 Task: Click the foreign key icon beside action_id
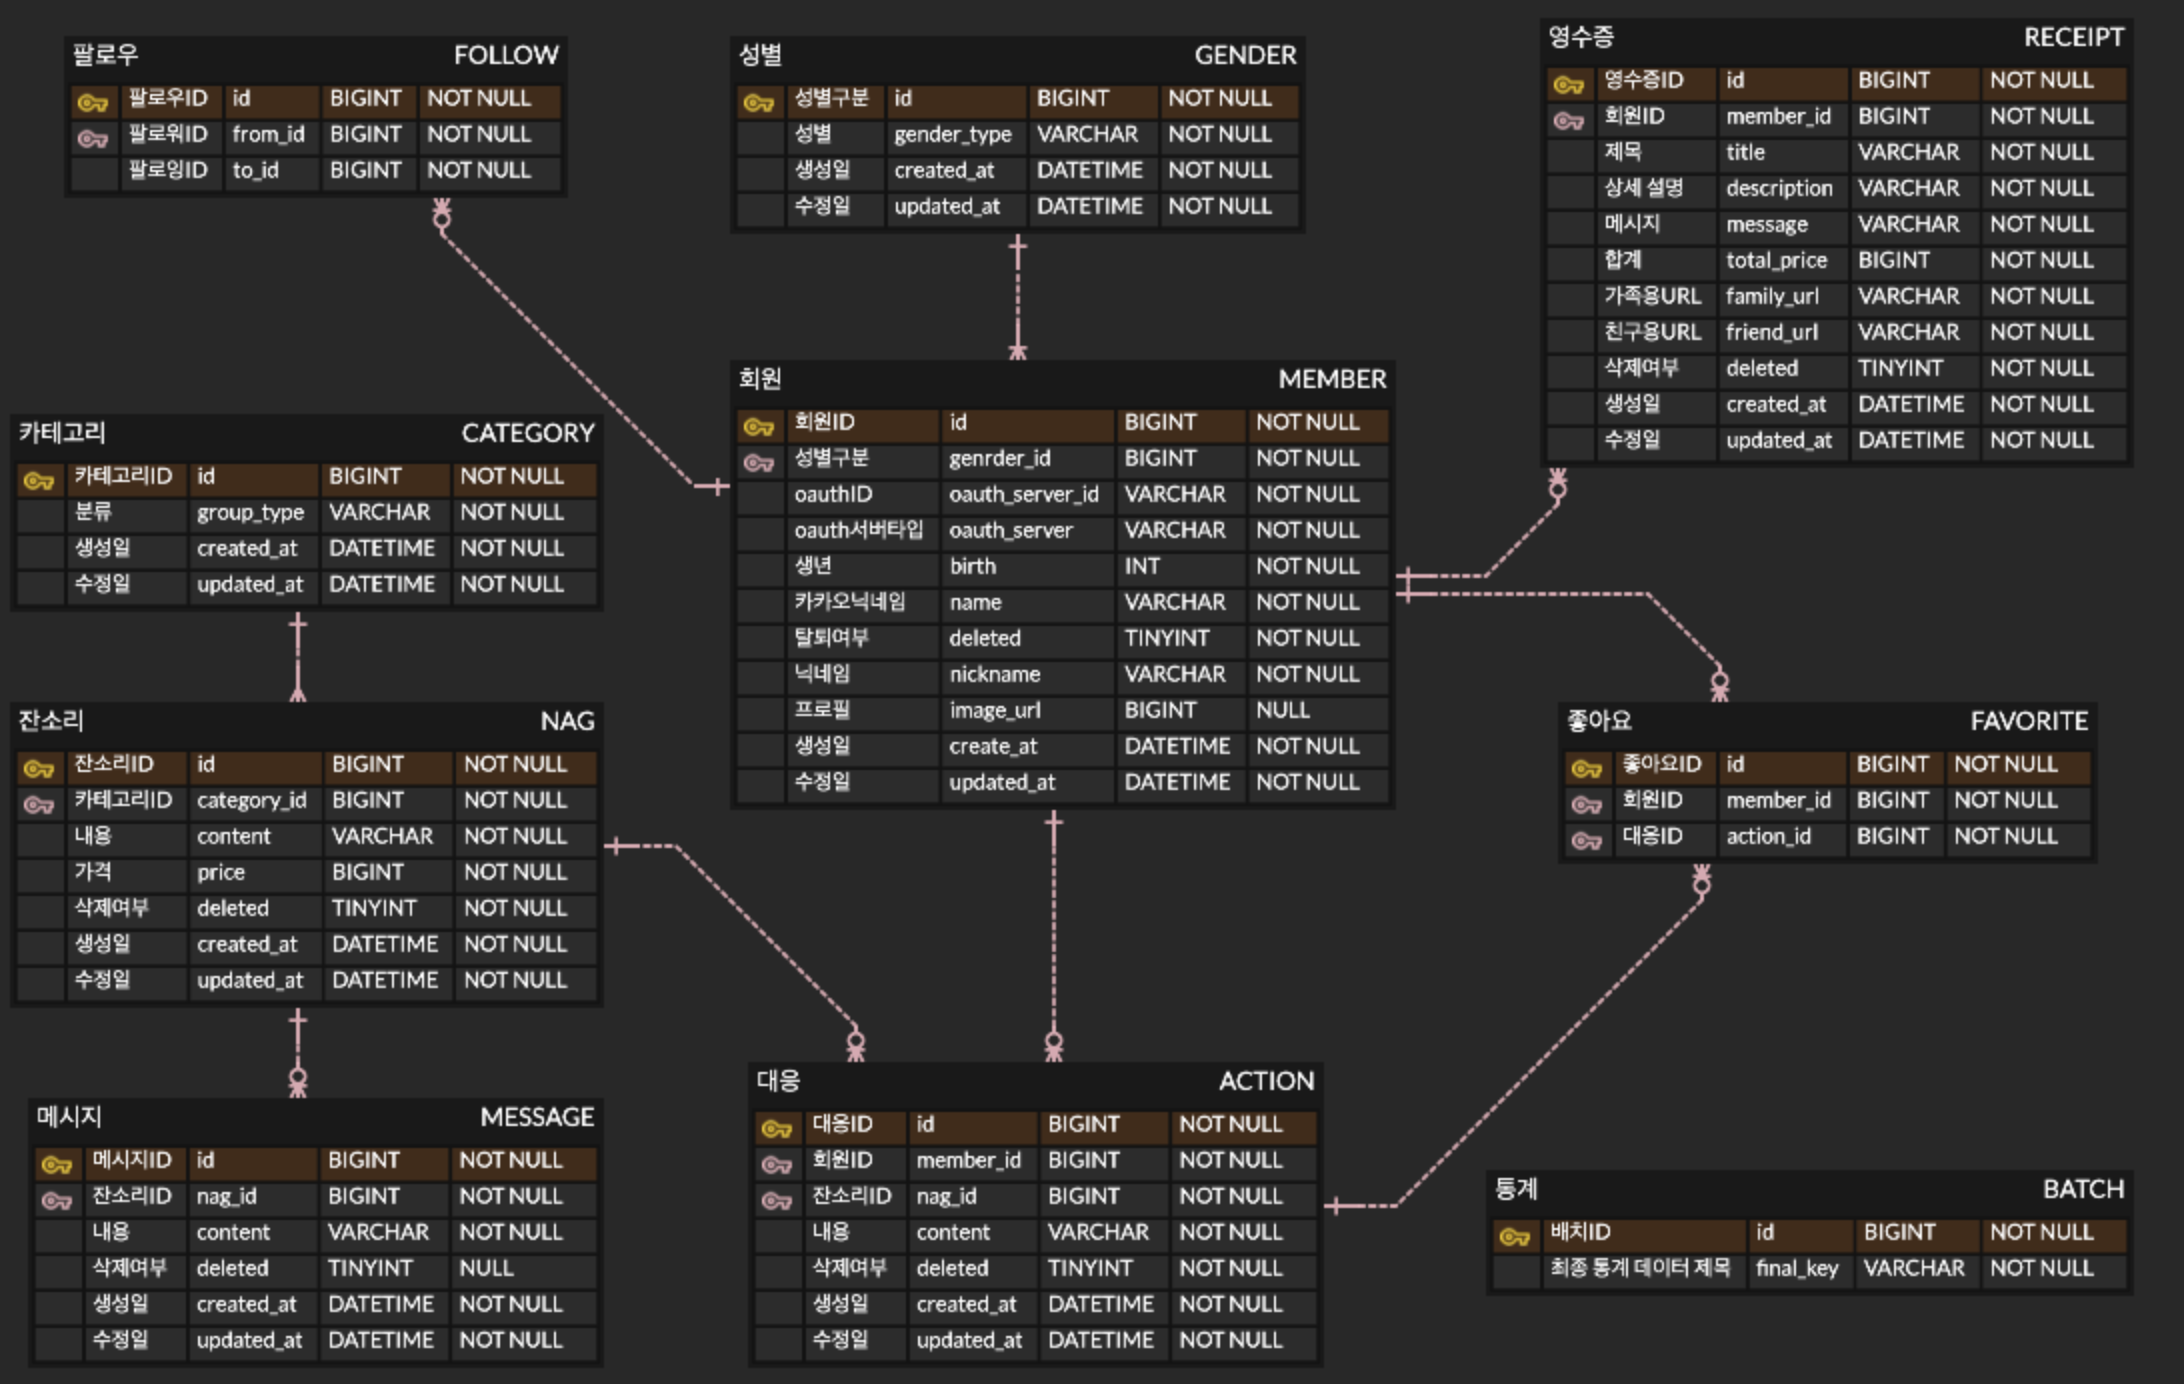point(1586,840)
